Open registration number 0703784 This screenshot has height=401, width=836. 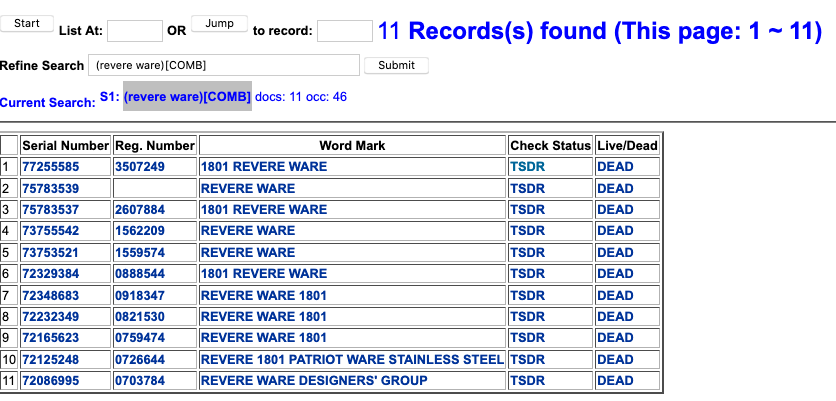(x=140, y=381)
